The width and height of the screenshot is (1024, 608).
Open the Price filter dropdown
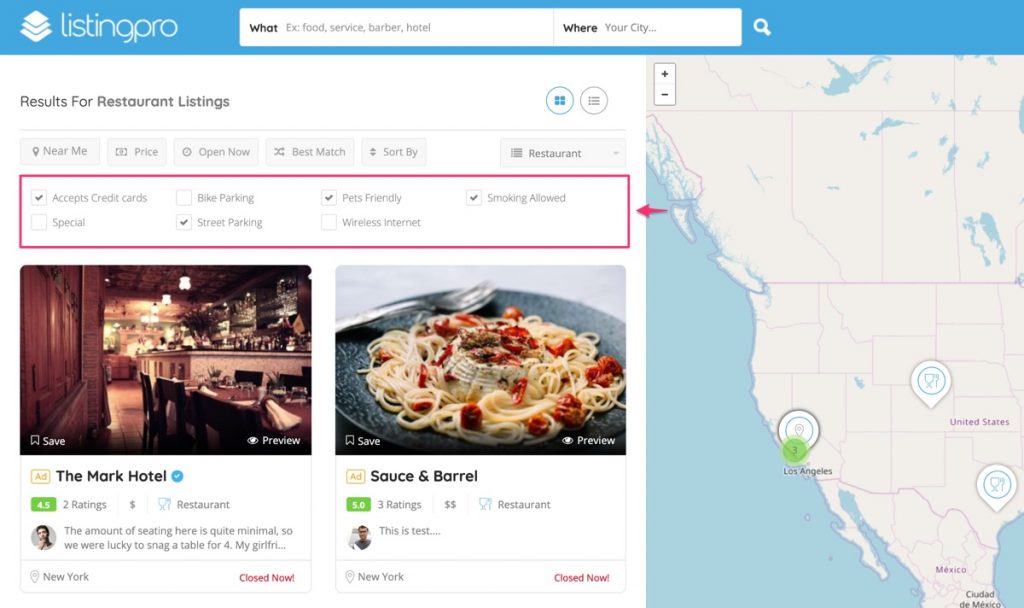(136, 151)
